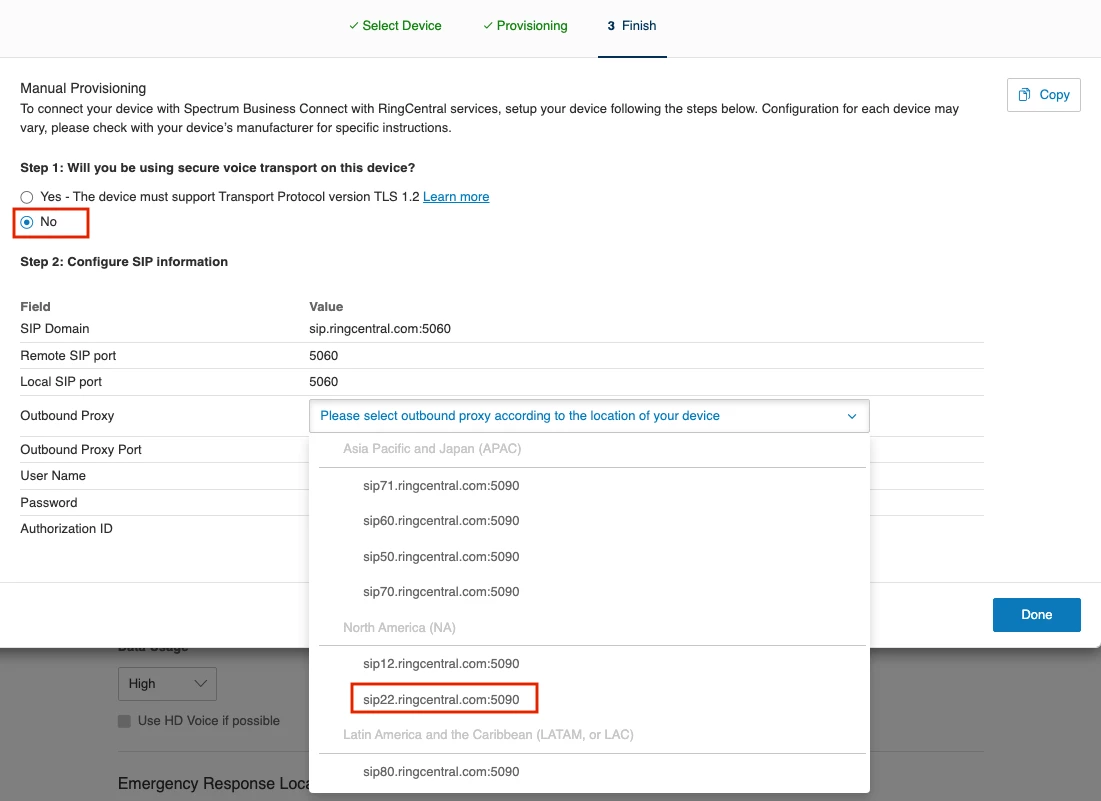
Task: Open the Outbound Proxy dropdown
Action: coord(589,416)
